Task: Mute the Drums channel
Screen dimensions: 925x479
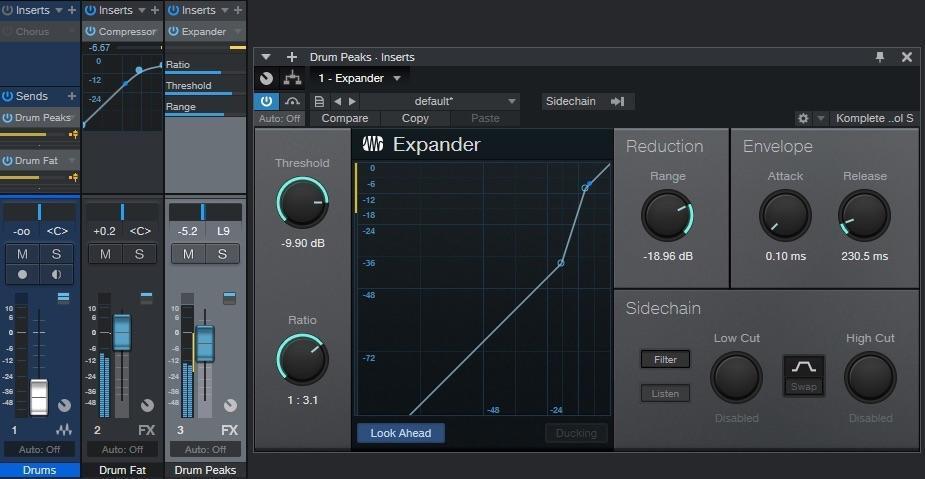Action: (22, 254)
